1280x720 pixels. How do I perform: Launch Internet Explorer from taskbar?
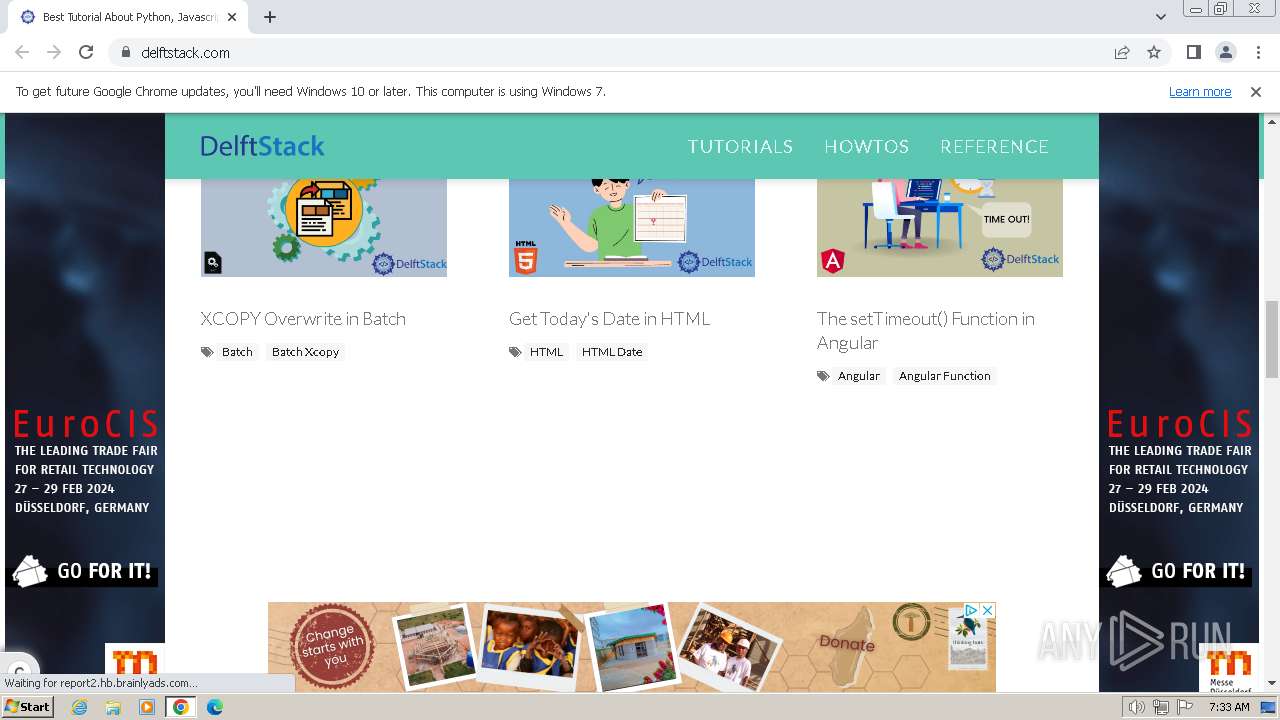point(80,707)
